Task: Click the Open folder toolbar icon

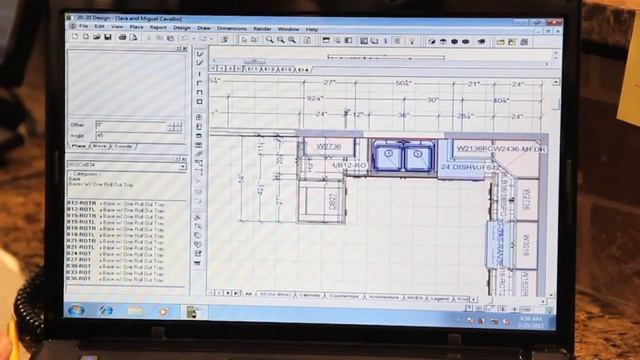Action: [97, 37]
